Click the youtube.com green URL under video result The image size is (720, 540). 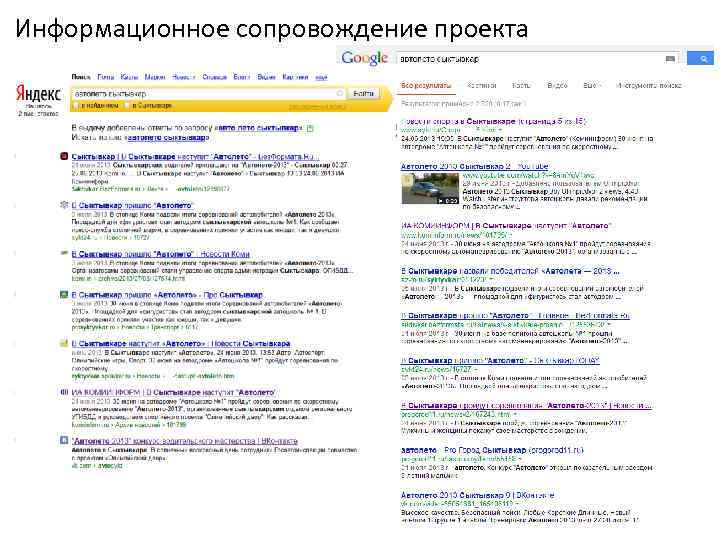click(529, 175)
